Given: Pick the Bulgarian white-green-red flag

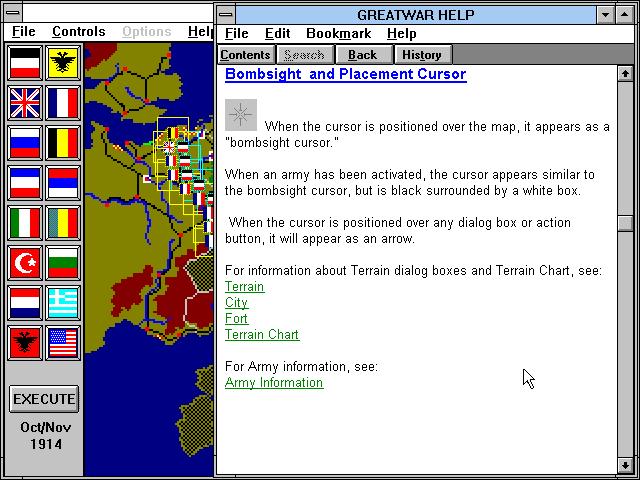Looking at the screenshot, I should pyautogui.click(x=63, y=263).
